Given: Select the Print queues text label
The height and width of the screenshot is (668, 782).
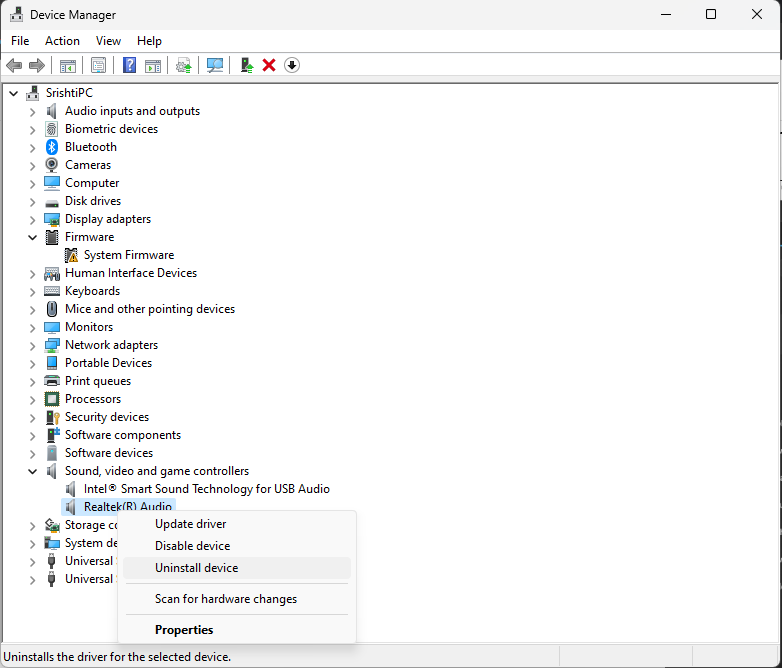Looking at the screenshot, I should 98,381.
